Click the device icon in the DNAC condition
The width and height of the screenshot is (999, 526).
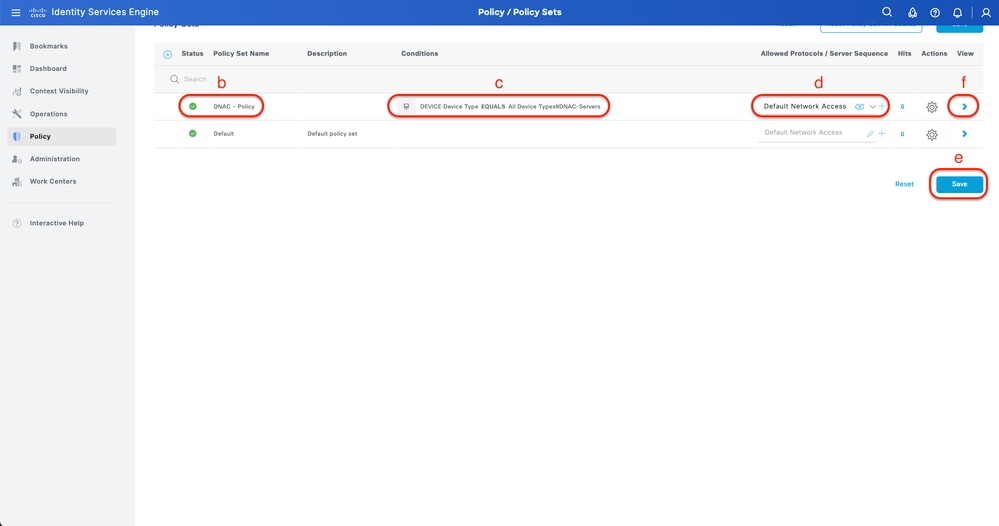pyautogui.click(x=406, y=106)
